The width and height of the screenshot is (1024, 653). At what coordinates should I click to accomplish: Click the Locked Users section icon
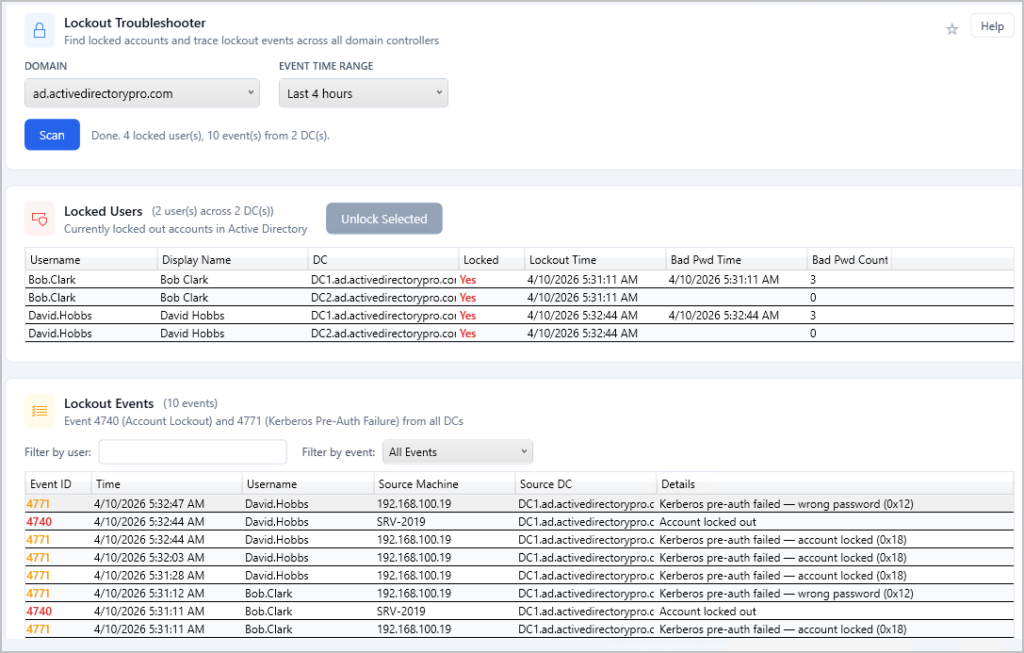(40, 219)
